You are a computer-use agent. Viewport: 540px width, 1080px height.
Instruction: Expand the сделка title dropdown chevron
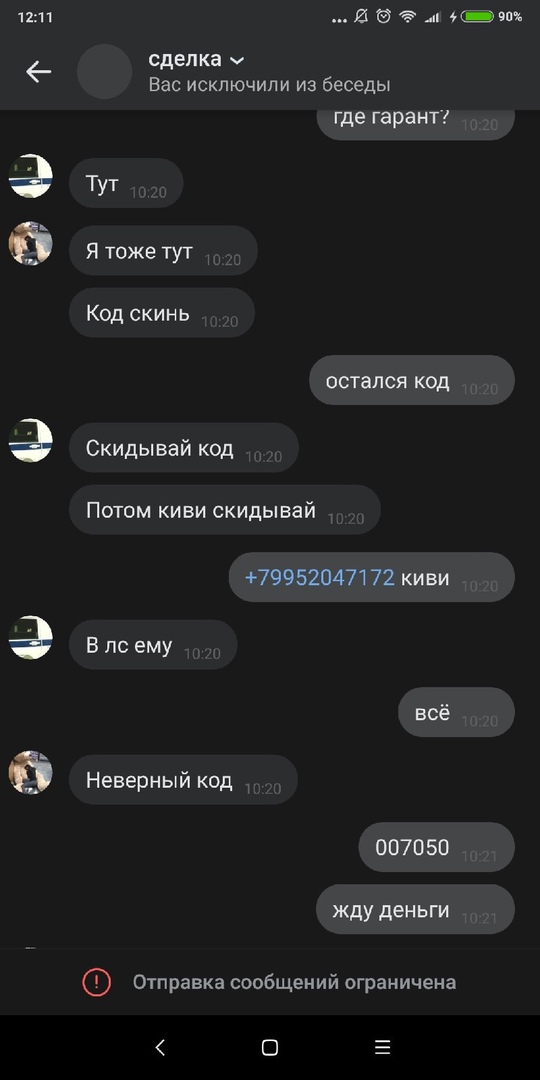click(237, 61)
